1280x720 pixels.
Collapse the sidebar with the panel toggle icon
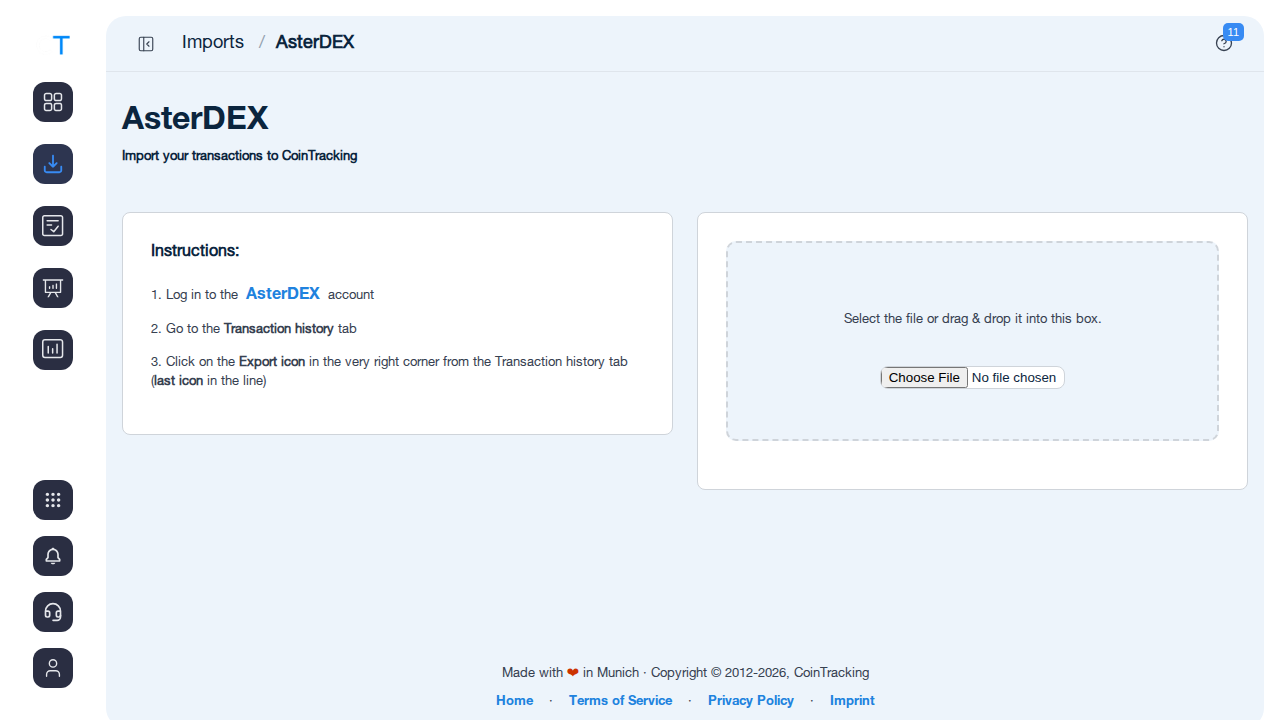146,43
